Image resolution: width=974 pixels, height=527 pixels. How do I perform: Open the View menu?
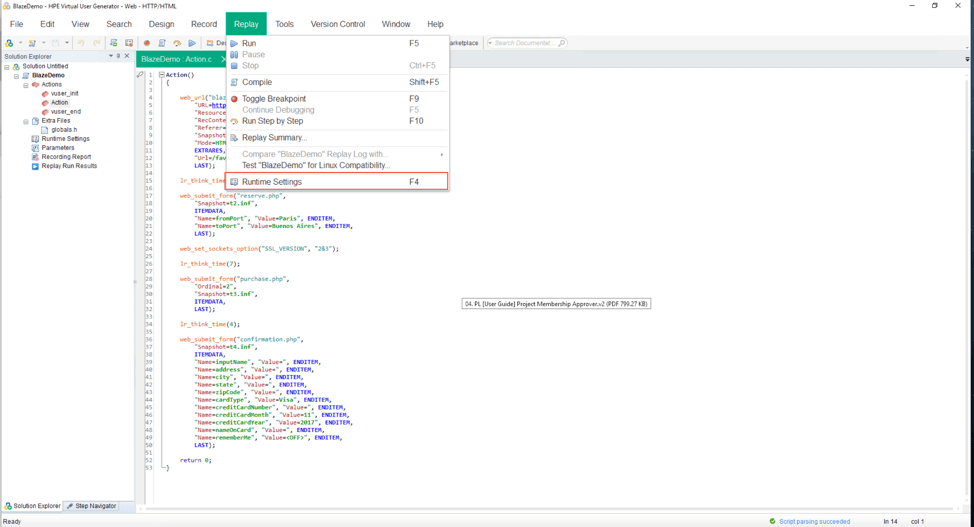80,24
